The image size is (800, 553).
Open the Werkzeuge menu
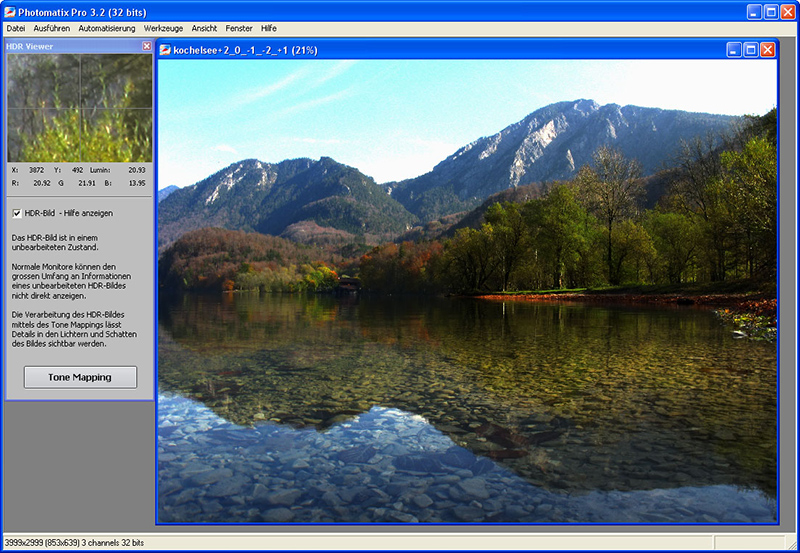(x=163, y=29)
